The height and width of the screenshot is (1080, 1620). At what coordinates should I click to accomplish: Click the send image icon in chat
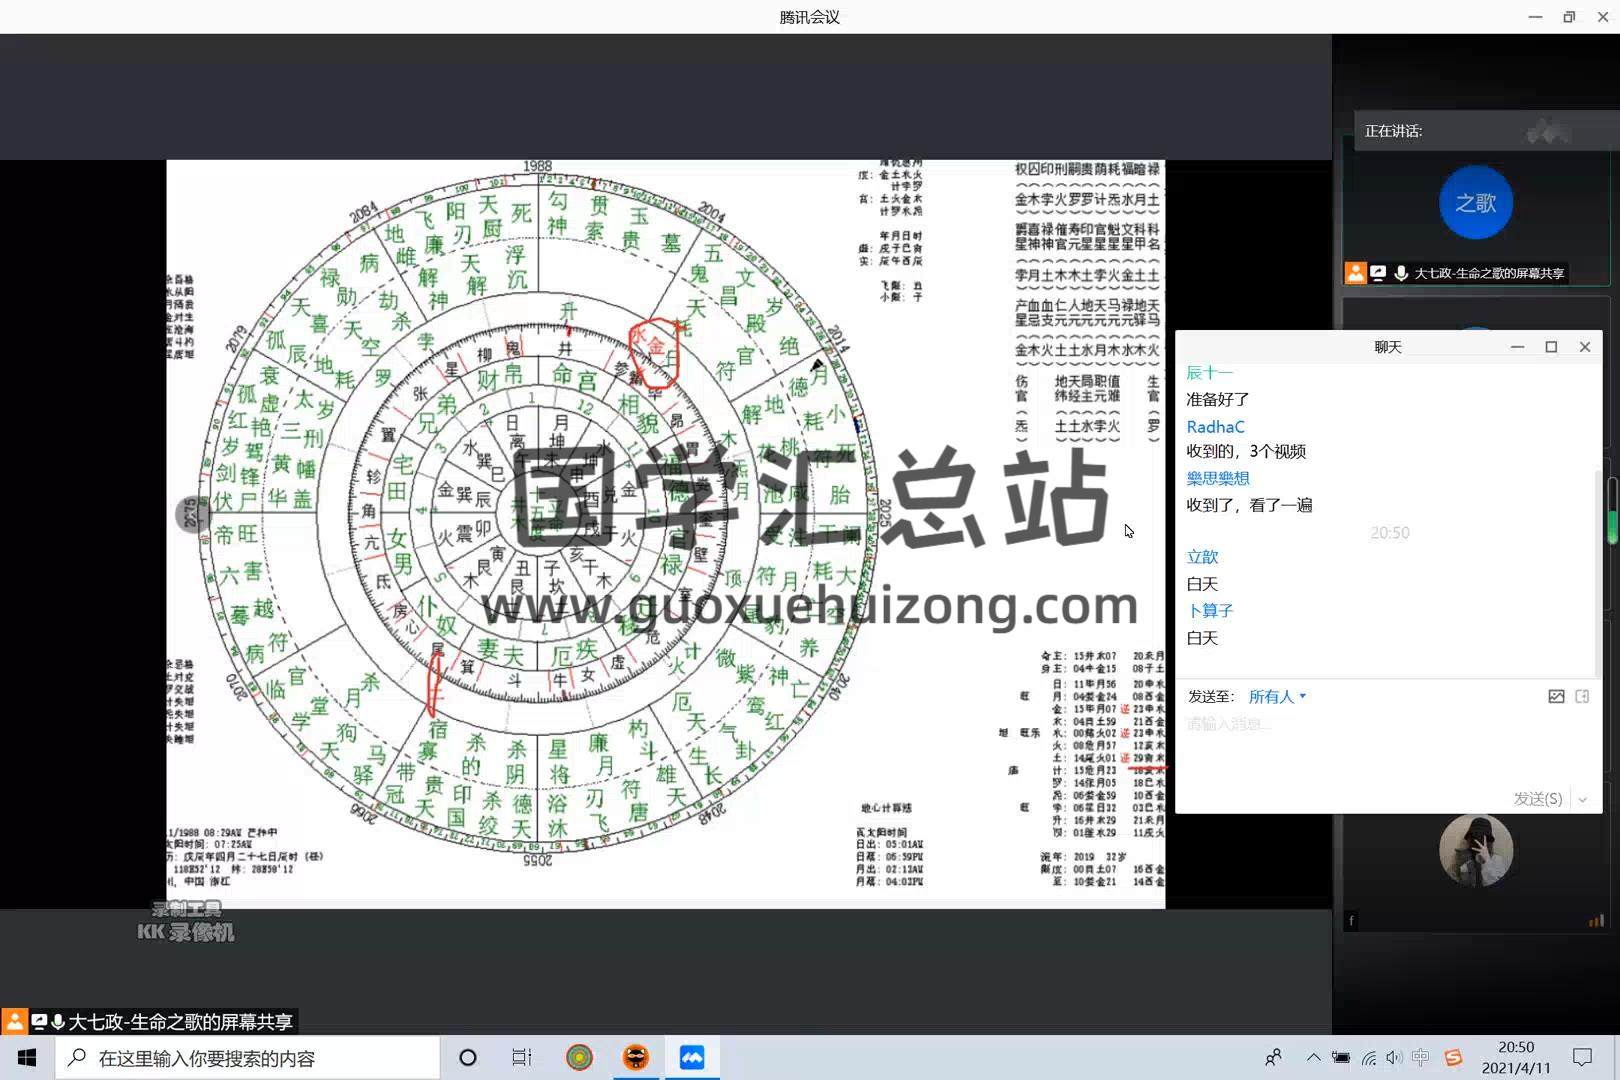click(x=1556, y=696)
